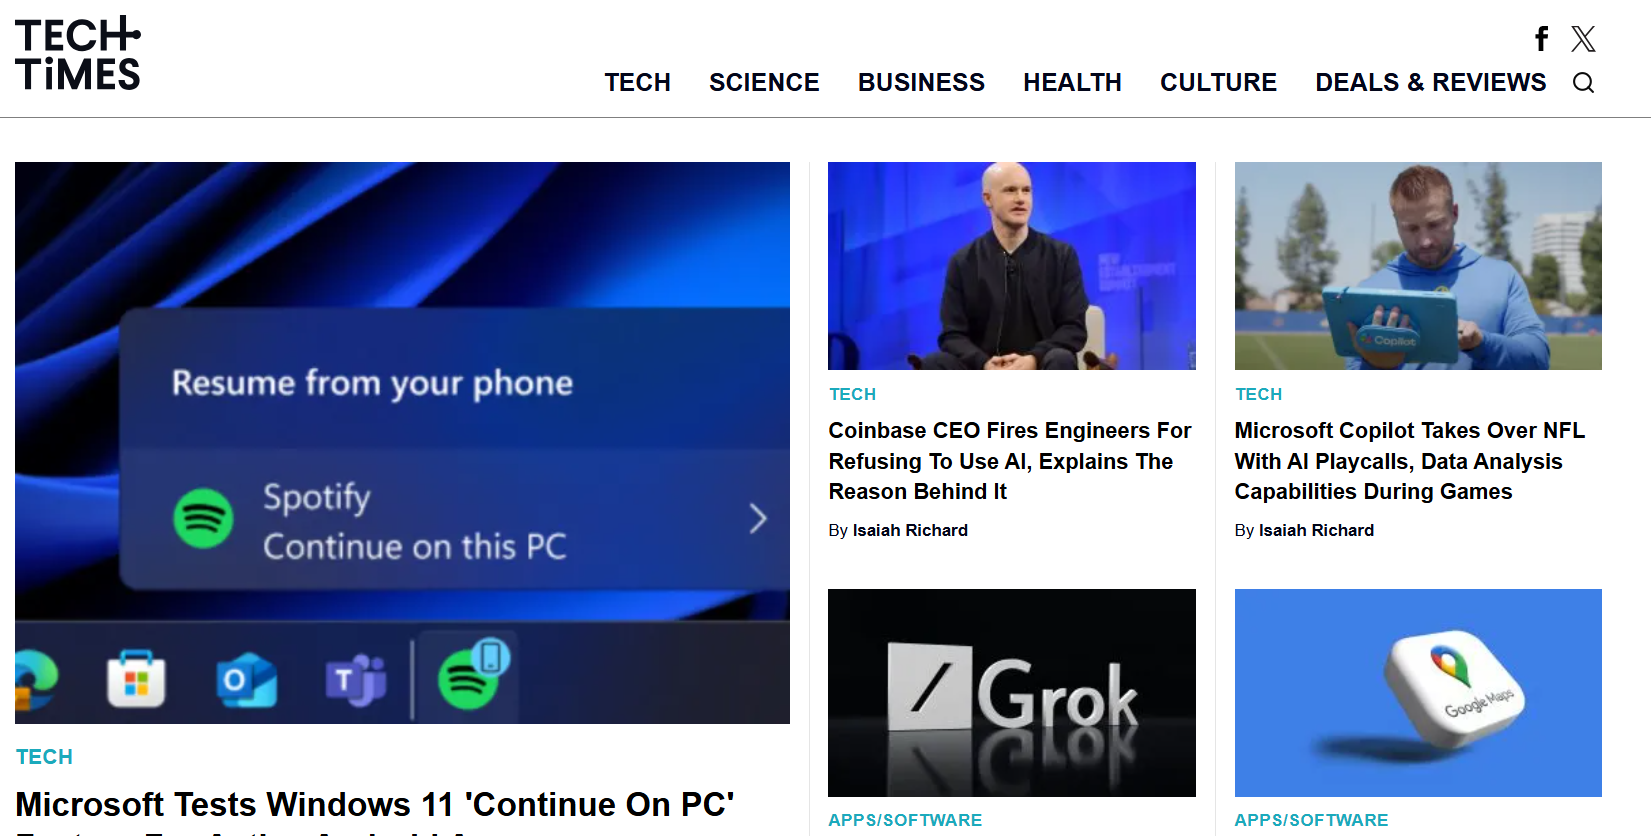The image size is (1651, 836).
Task: Click the Grok logo thumbnail
Action: coord(1011,692)
